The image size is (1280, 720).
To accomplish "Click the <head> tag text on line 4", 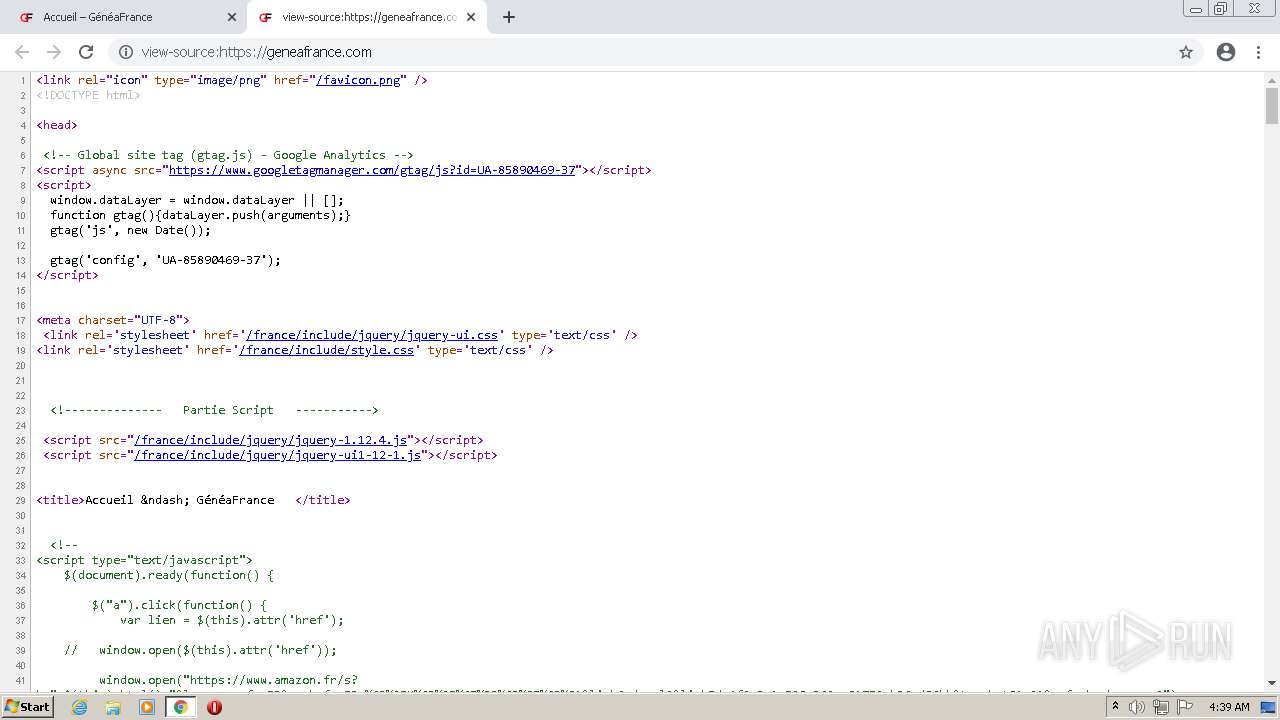I will pyautogui.click(x=57, y=125).
